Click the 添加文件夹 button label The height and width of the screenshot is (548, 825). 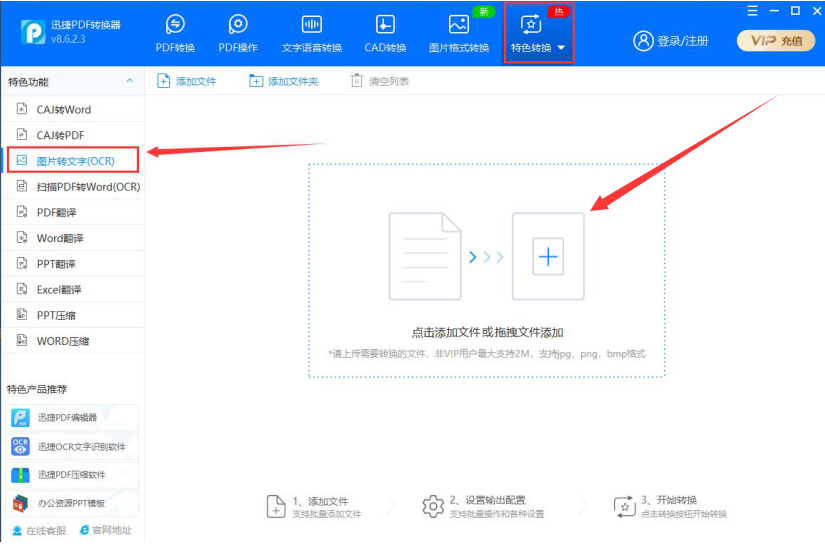293,82
